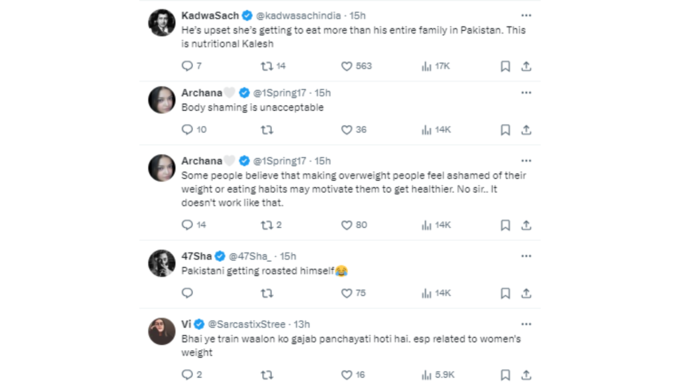680x383 pixels.
Task: Open more options menu on 47Sha's tweet
Action: [x=526, y=256]
